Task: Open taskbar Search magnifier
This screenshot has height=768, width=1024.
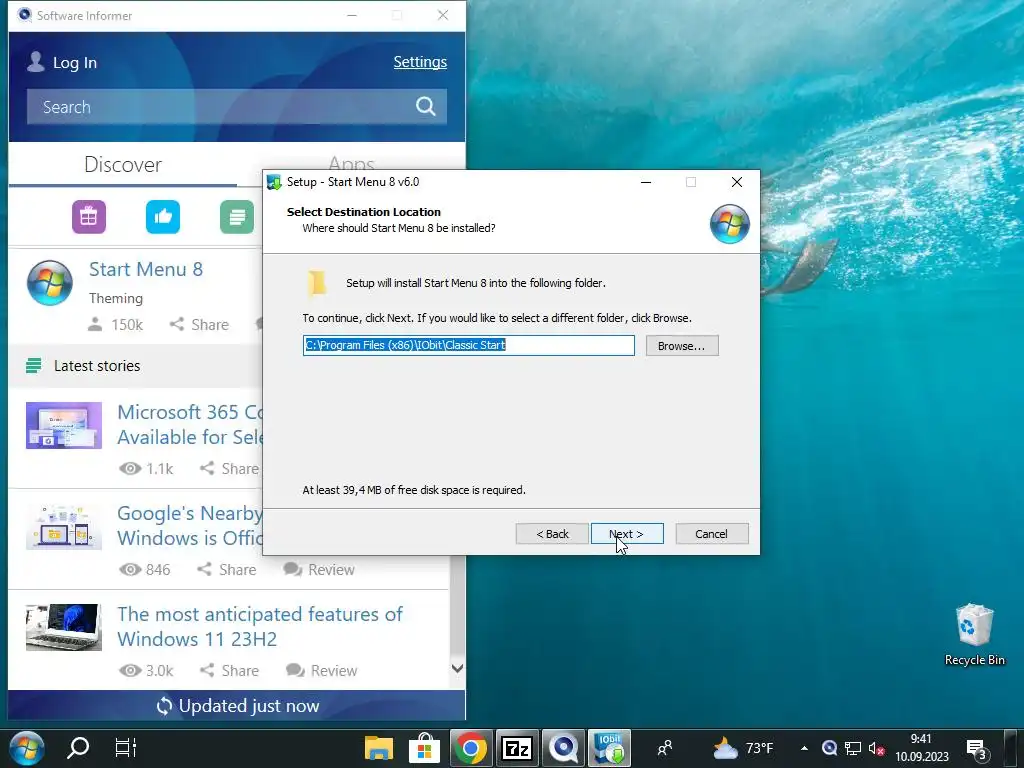Action: (78, 747)
